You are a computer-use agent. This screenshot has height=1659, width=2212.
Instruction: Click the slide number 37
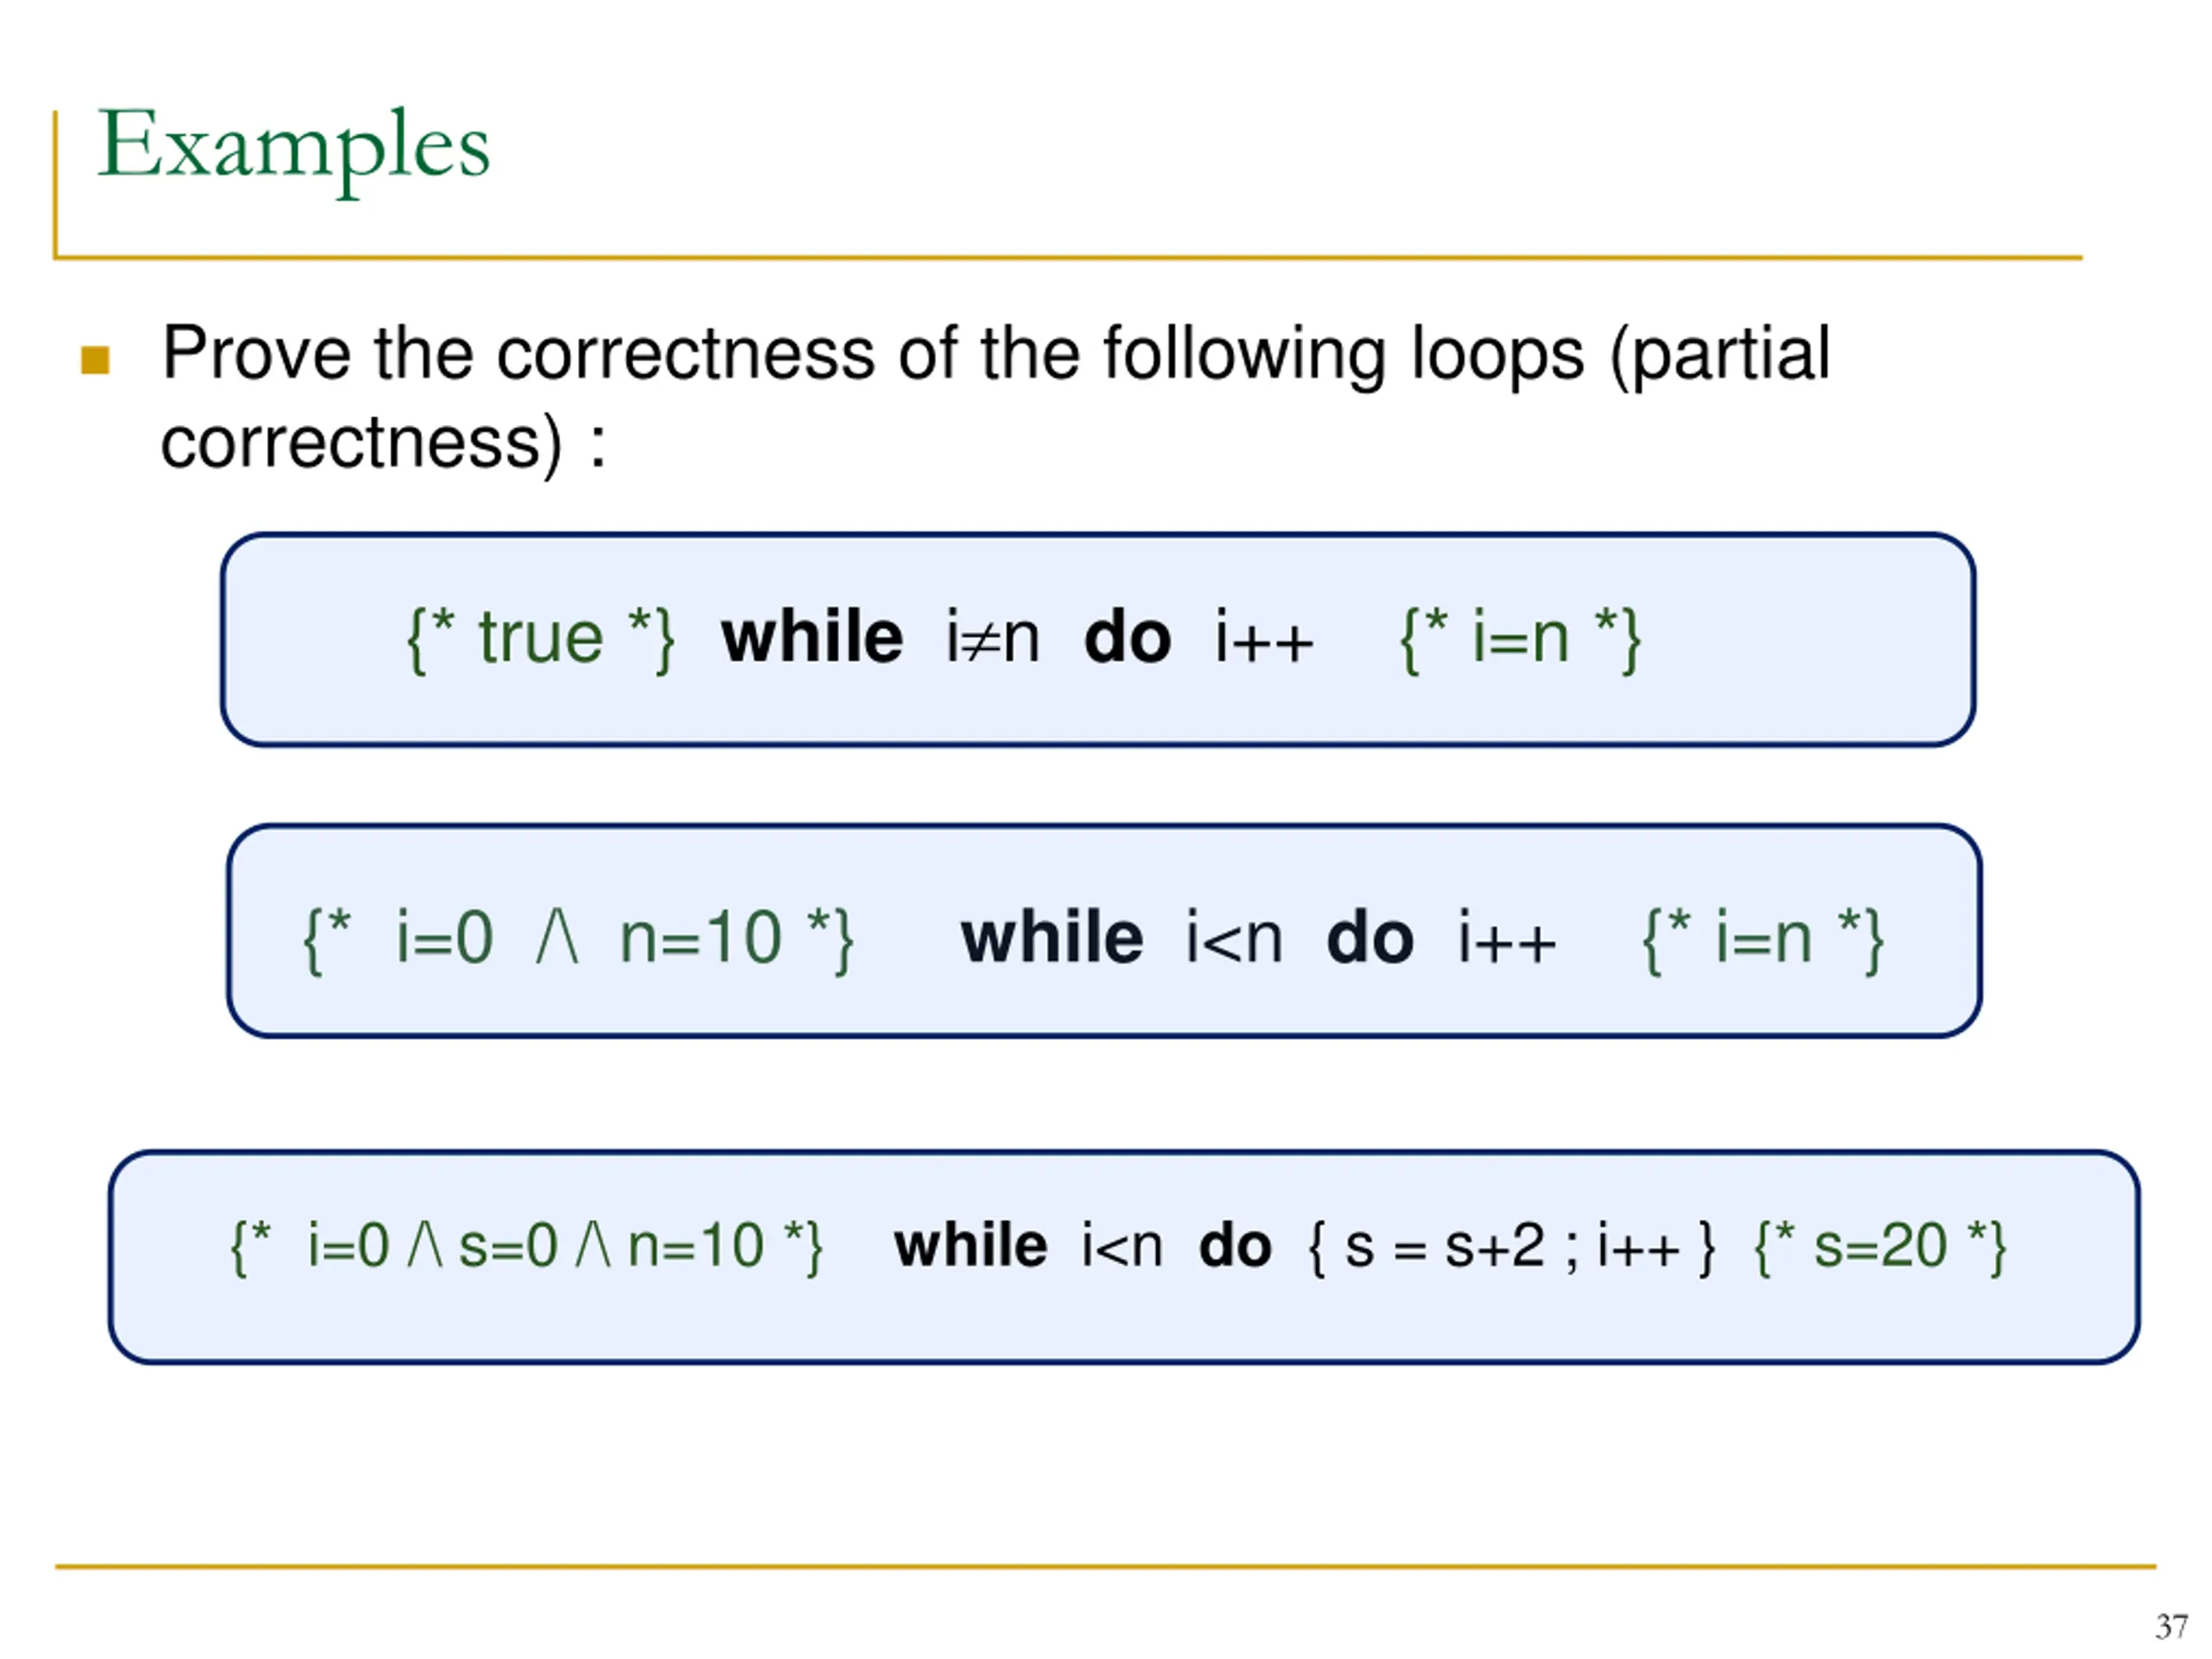pos(2171,1626)
